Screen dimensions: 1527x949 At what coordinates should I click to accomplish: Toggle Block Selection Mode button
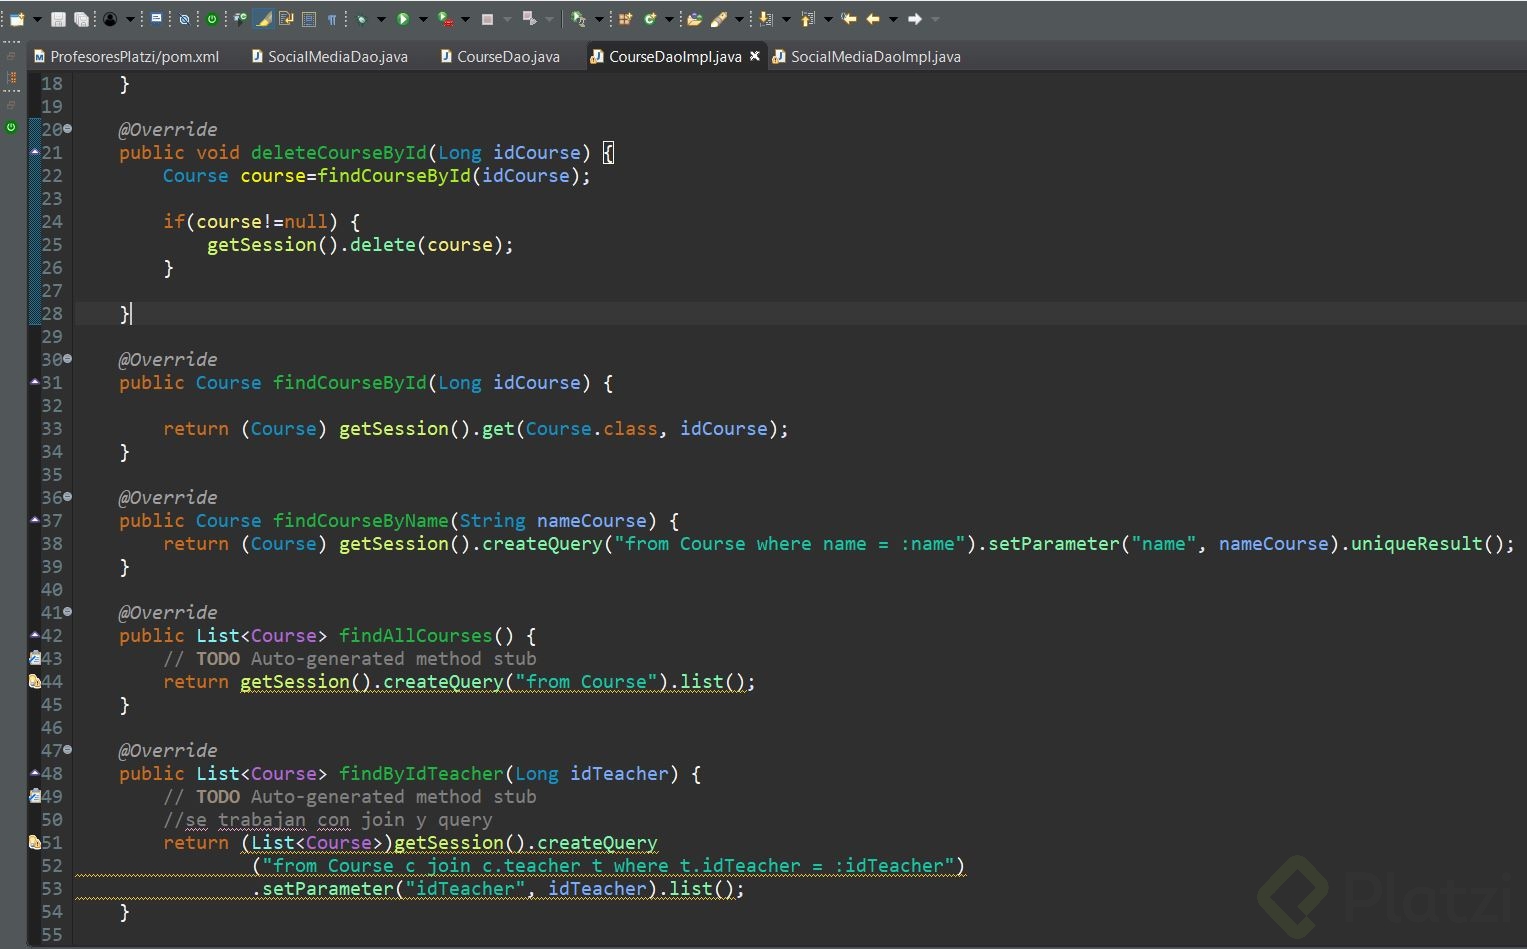[x=309, y=19]
